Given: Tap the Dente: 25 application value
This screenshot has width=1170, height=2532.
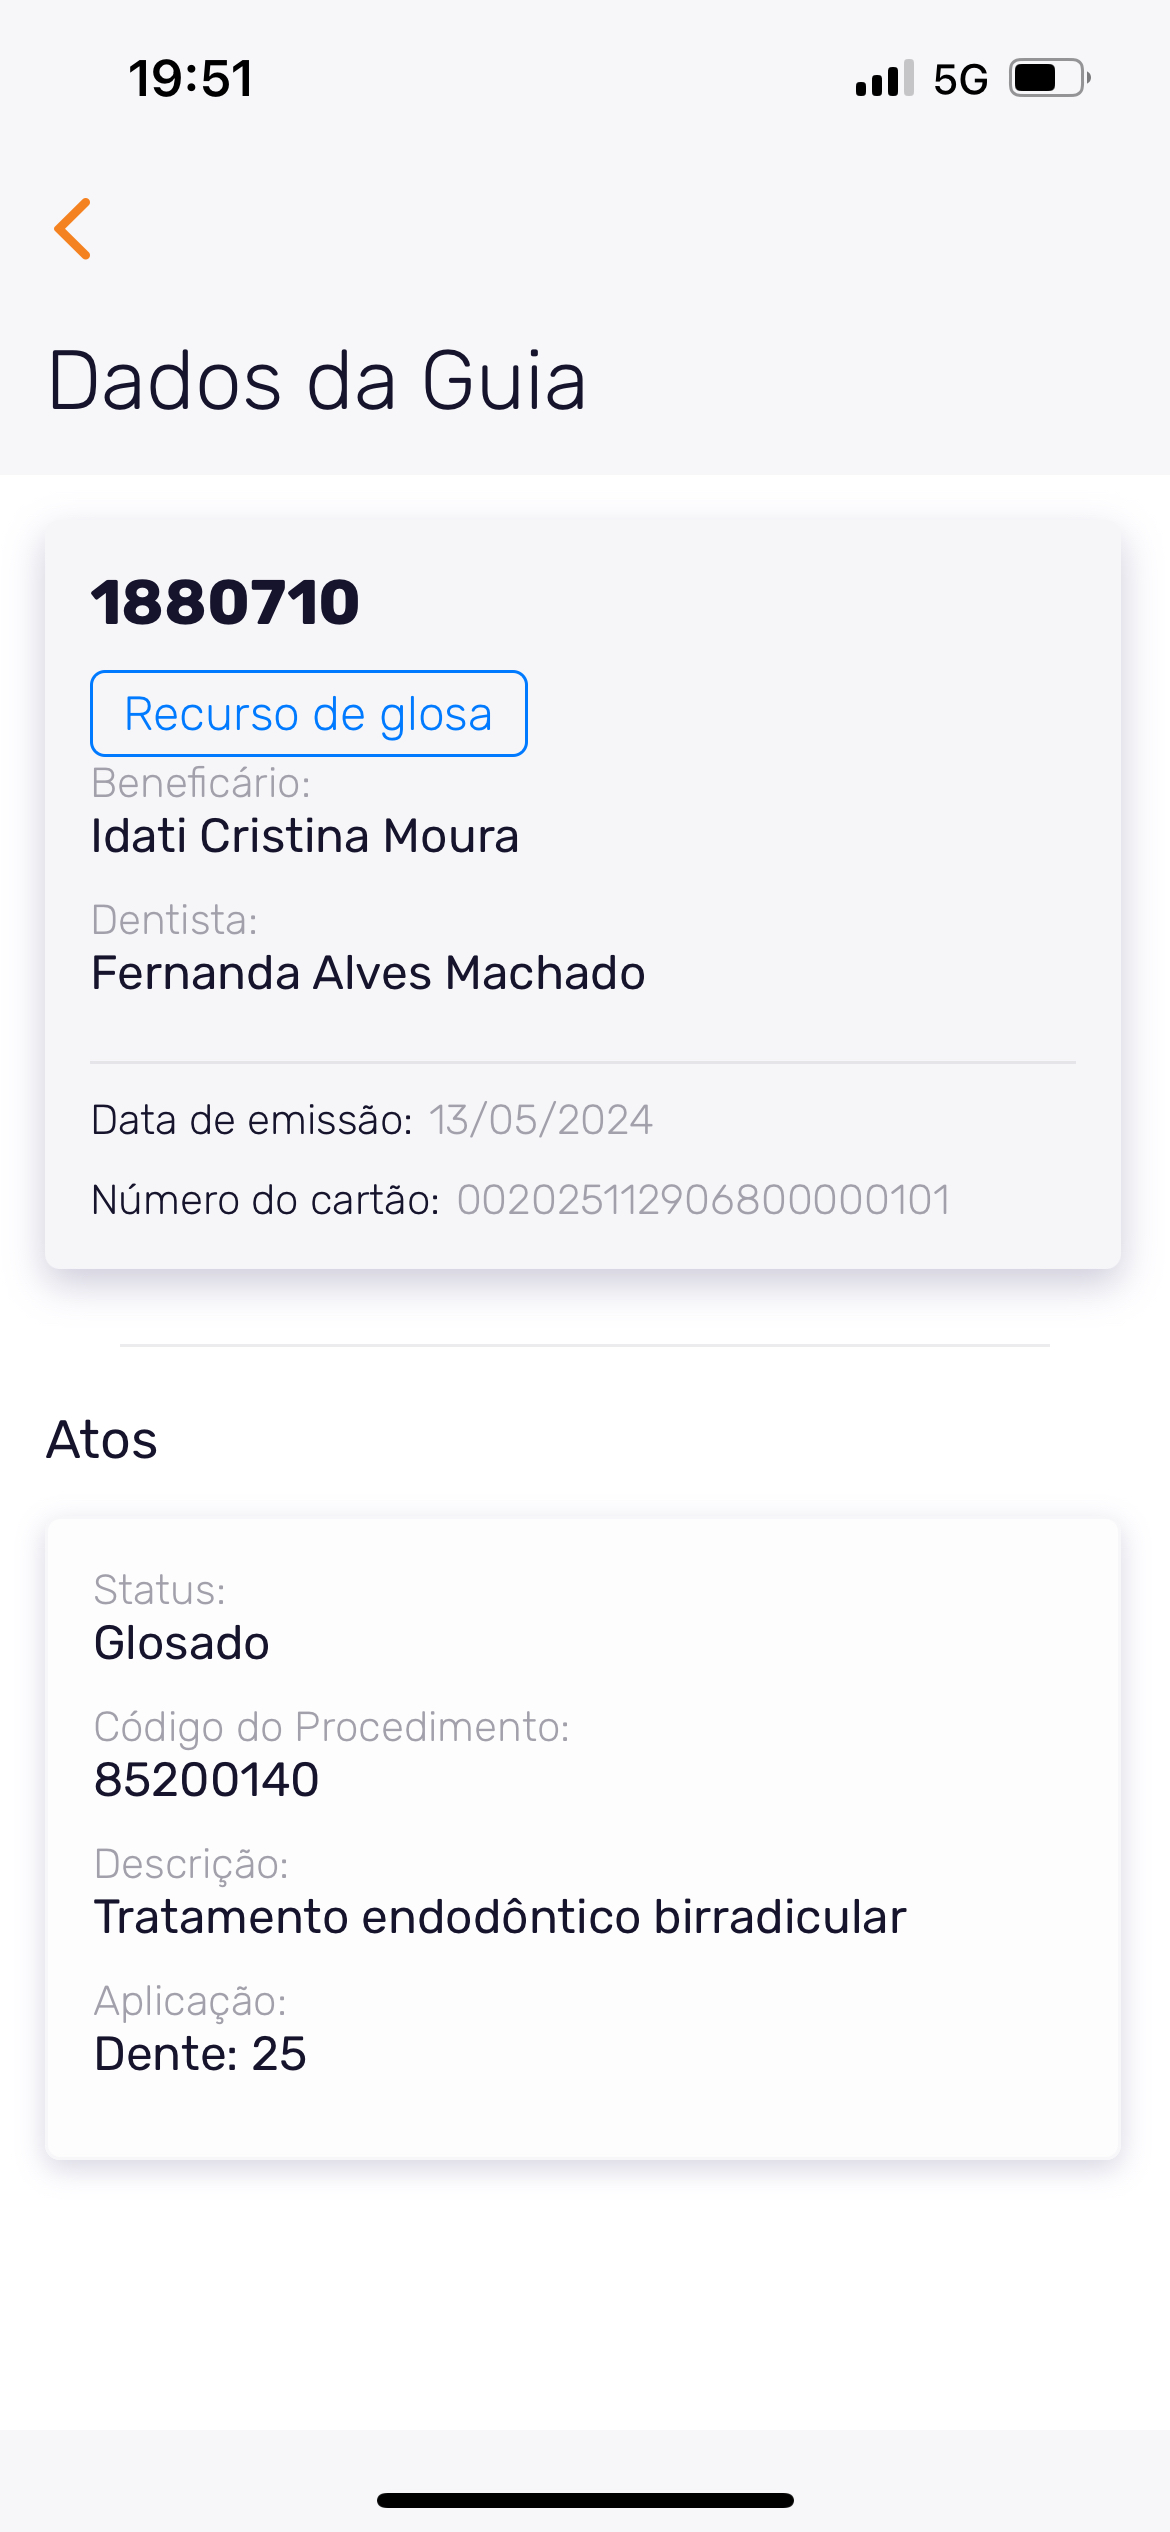Looking at the screenshot, I should click(x=200, y=2054).
